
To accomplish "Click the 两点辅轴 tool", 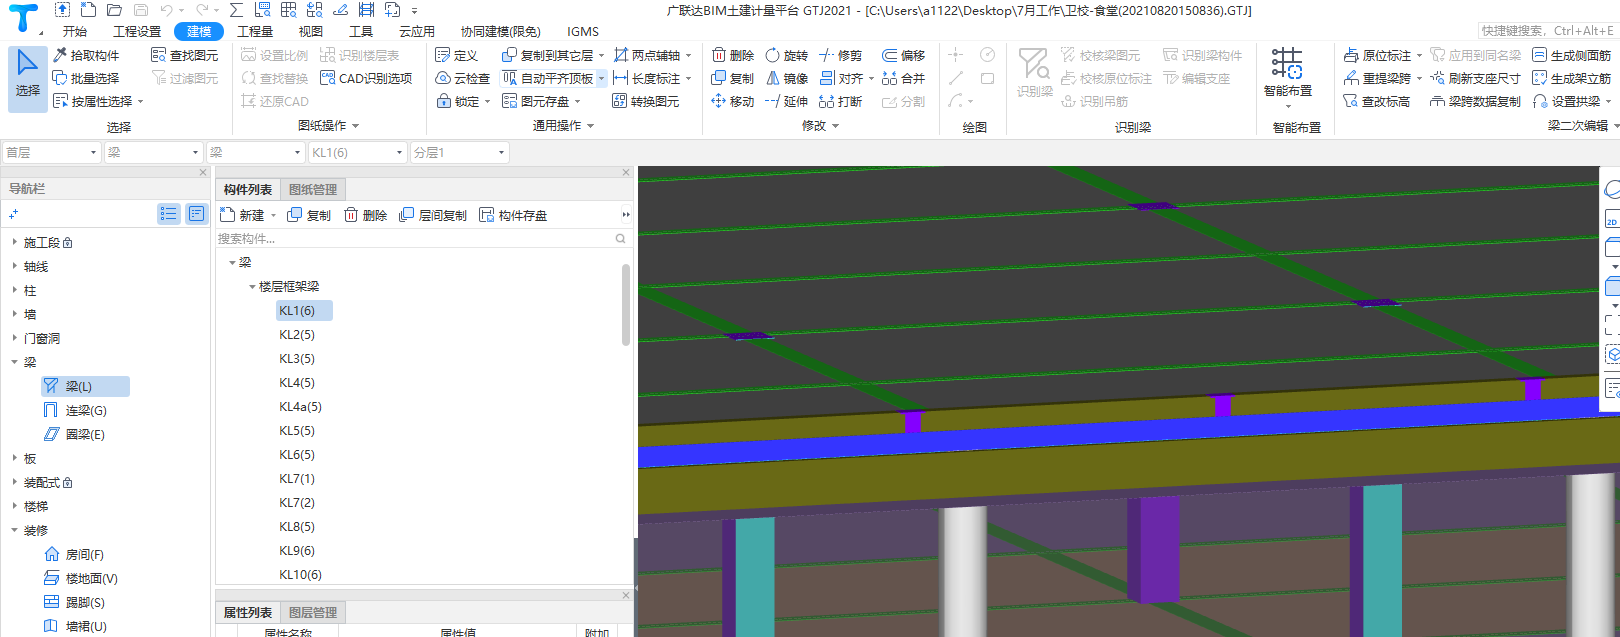I will 647,55.
